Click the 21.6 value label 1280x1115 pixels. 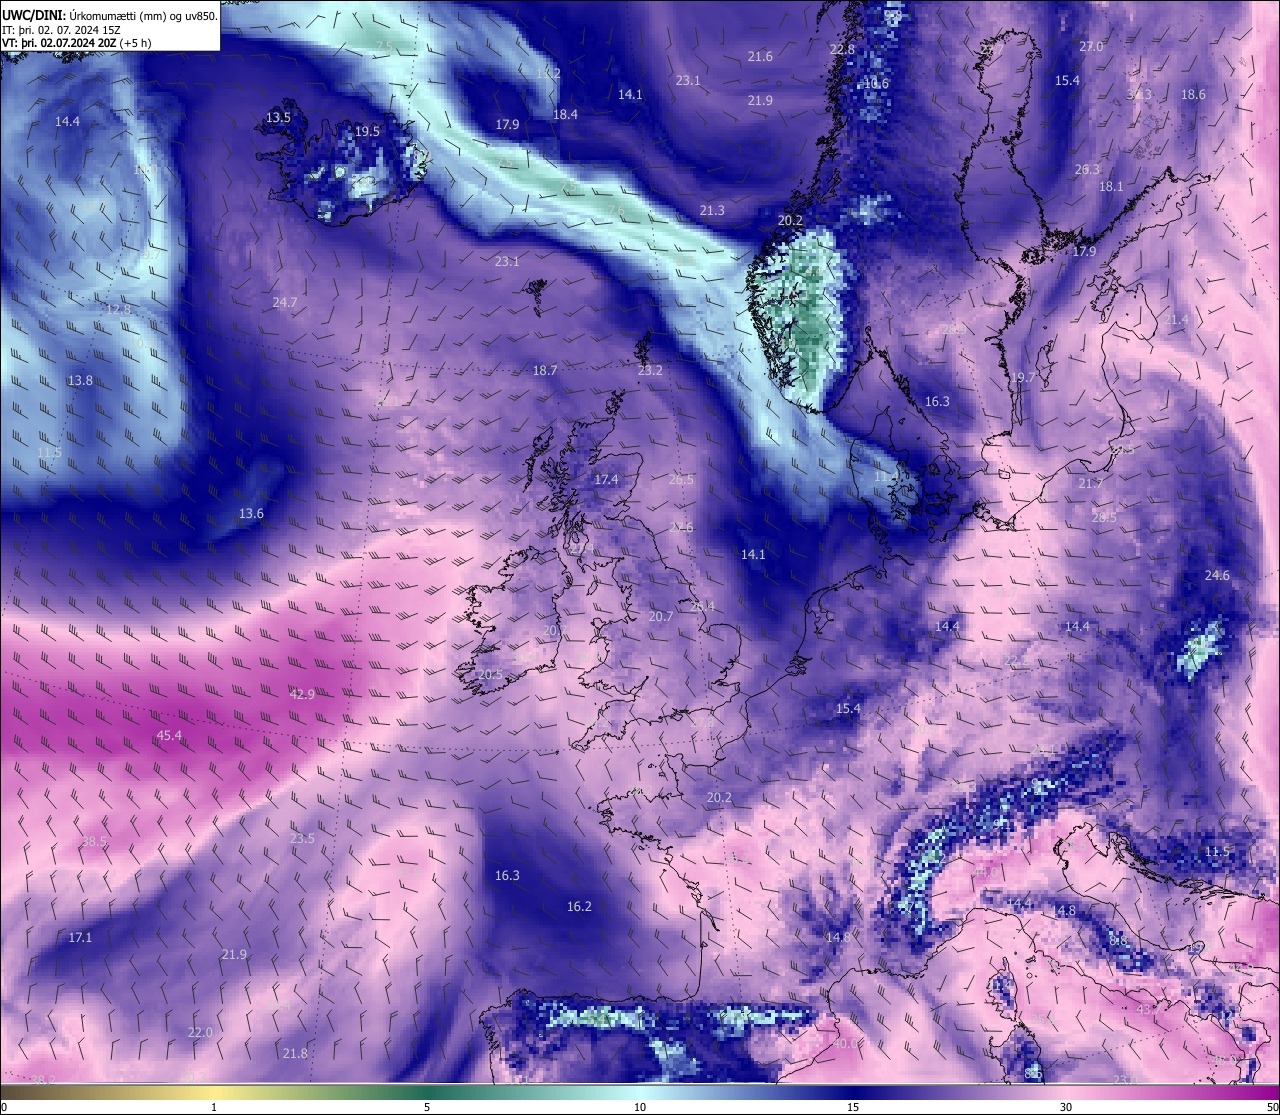[x=760, y=56]
